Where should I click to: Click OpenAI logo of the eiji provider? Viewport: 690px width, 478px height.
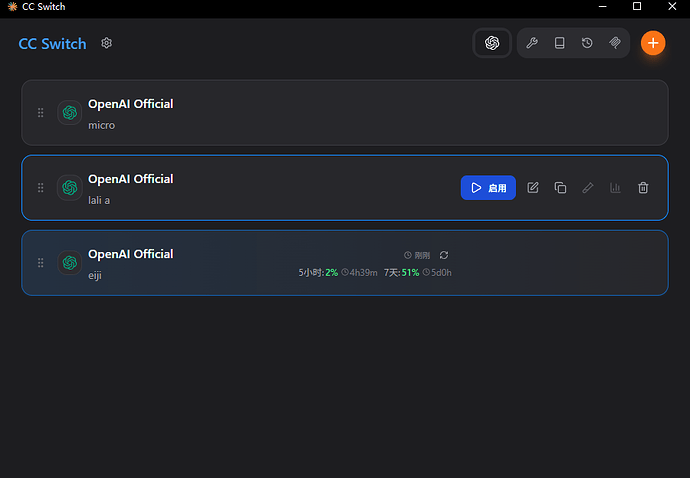click(70, 263)
